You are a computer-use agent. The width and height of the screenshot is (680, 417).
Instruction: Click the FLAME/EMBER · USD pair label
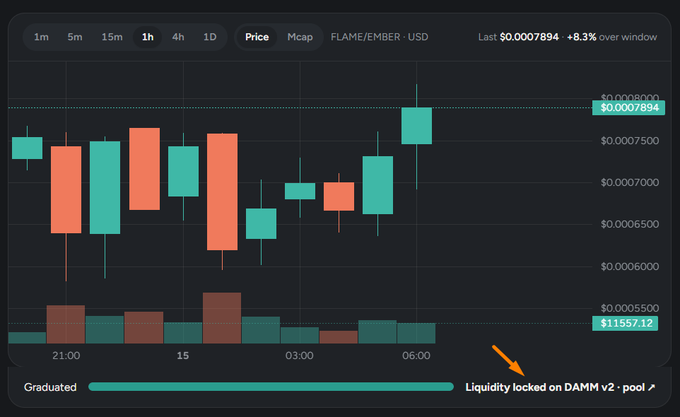(379, 37)
